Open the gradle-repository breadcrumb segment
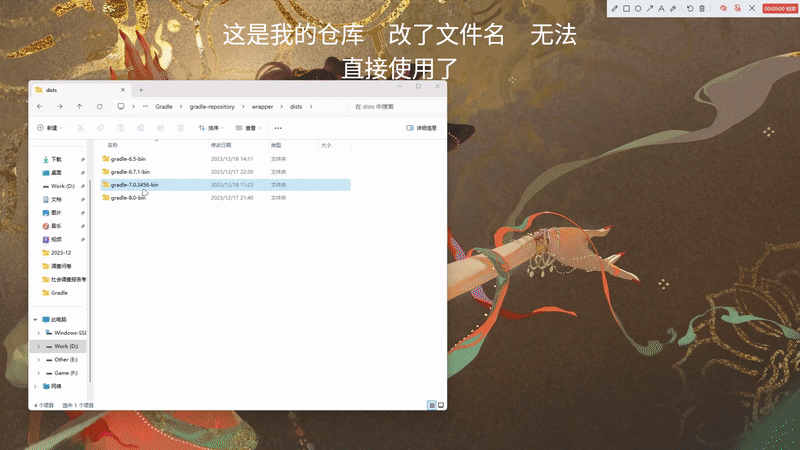 (212, 107)
